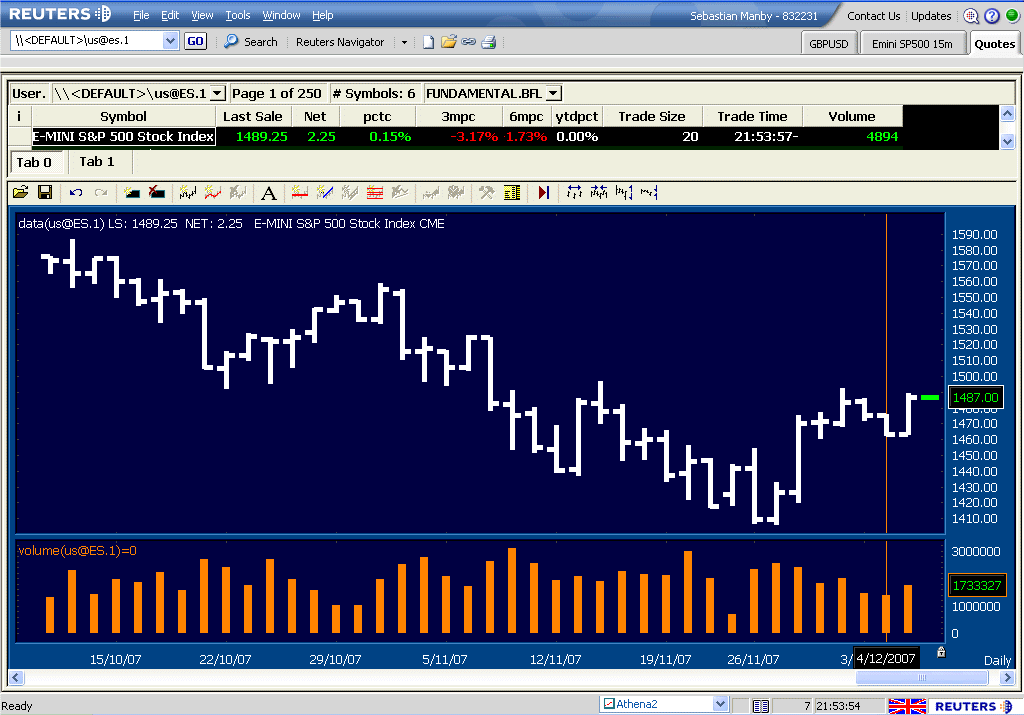1024x715 pixels.
Task: Click the Volume column header
Action: point(852,116)
